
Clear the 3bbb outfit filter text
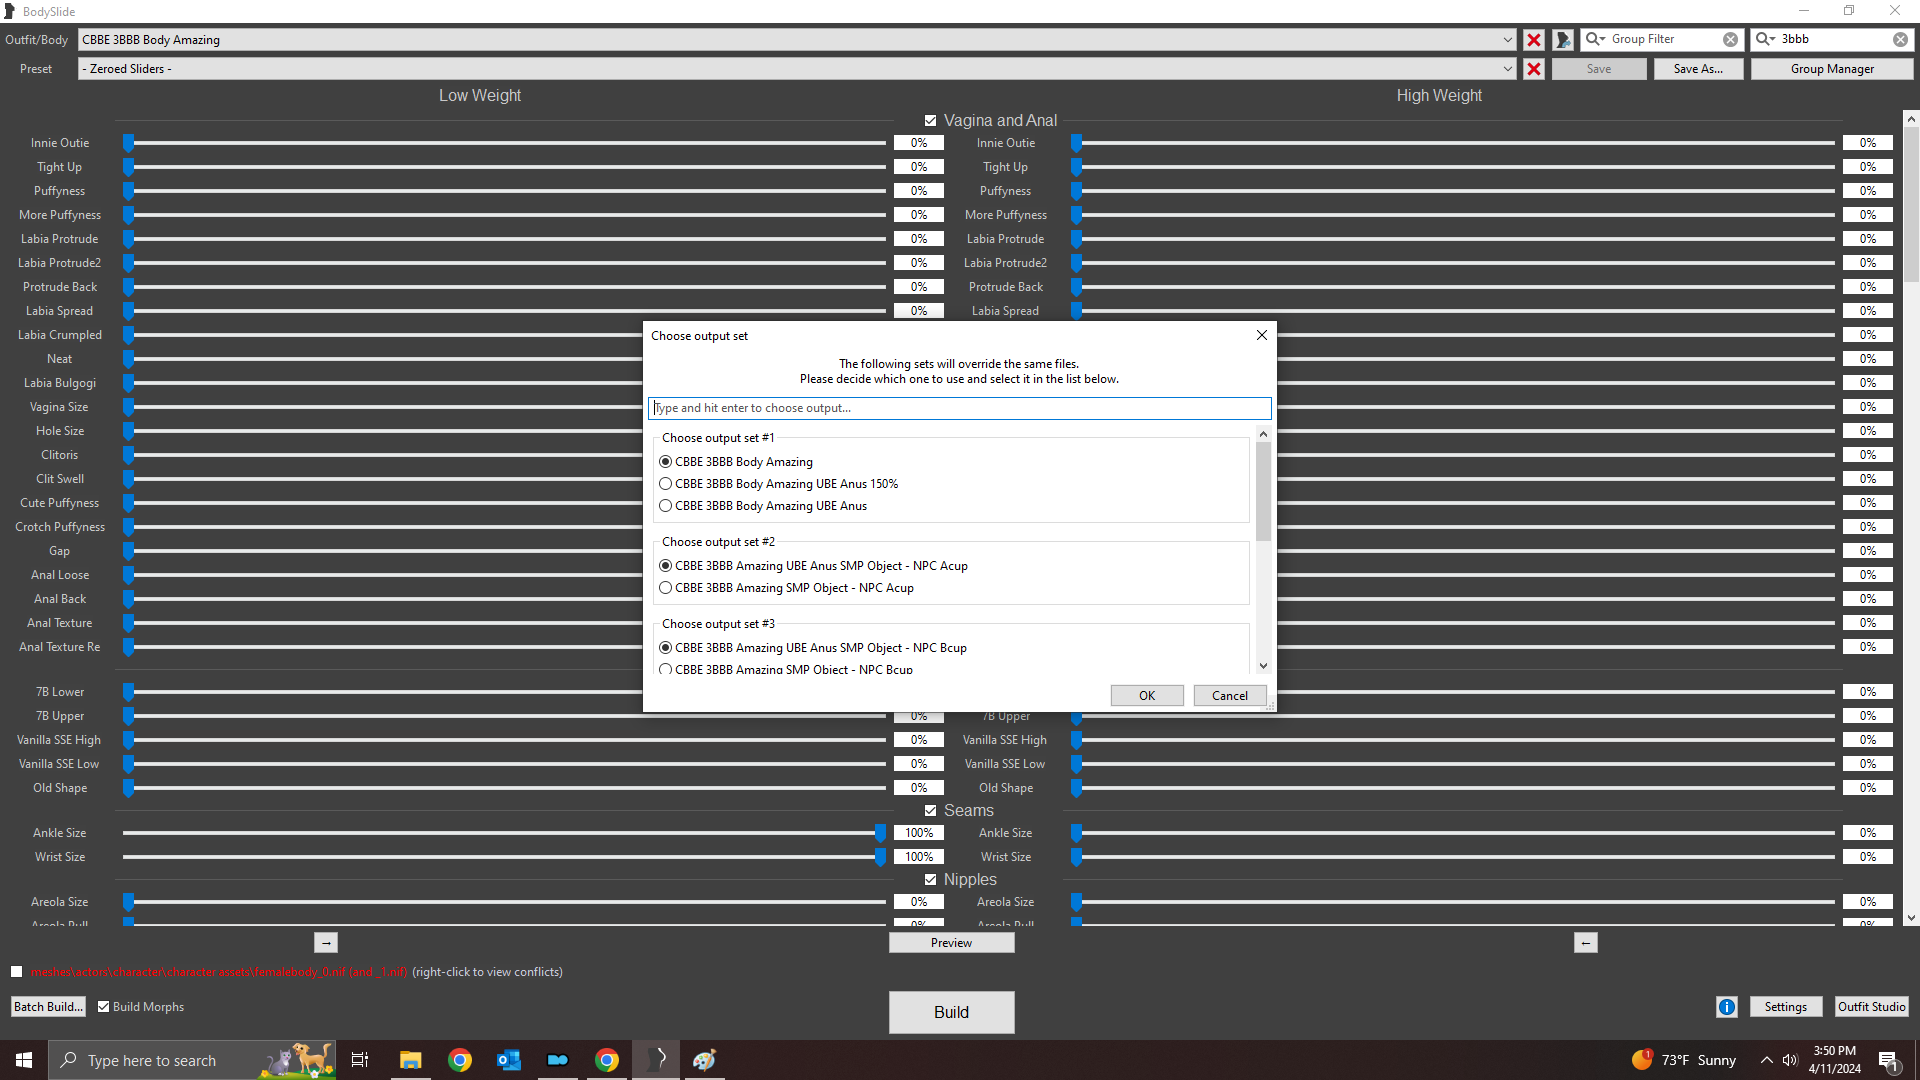1900,40
